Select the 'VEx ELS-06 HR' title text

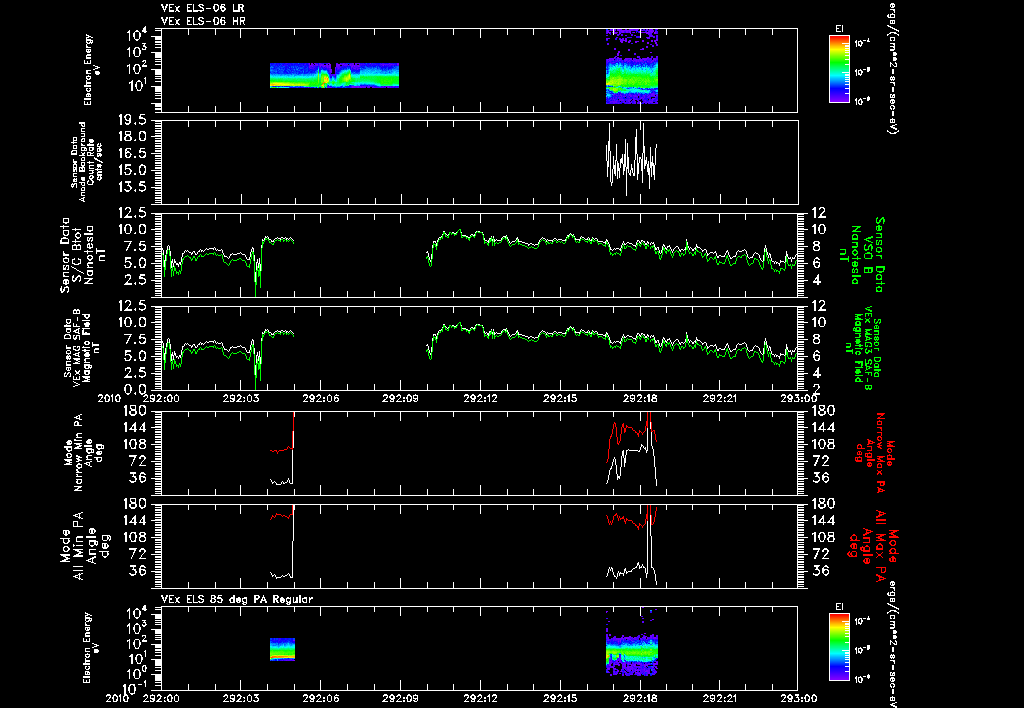pos(203,21)
